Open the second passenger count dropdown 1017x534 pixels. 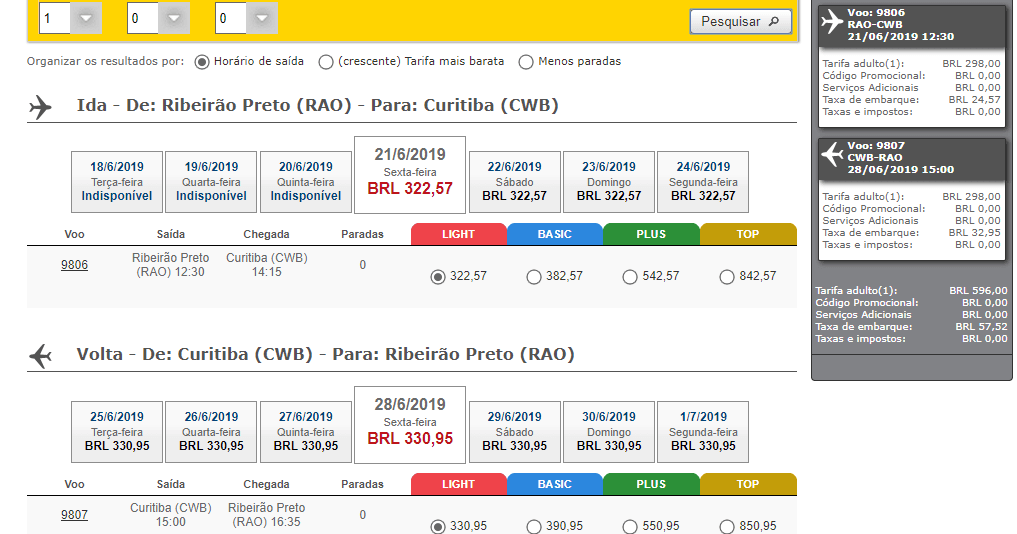[x=174, y=18]
